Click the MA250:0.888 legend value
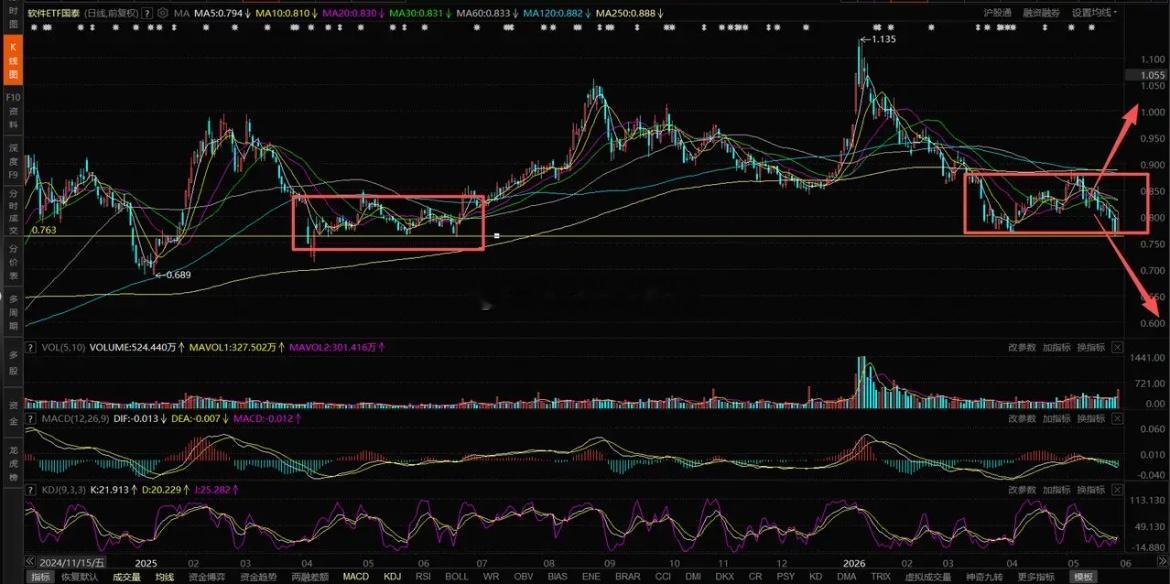The width and height of the screenshot is (1170, 584). tap(628, 13)
